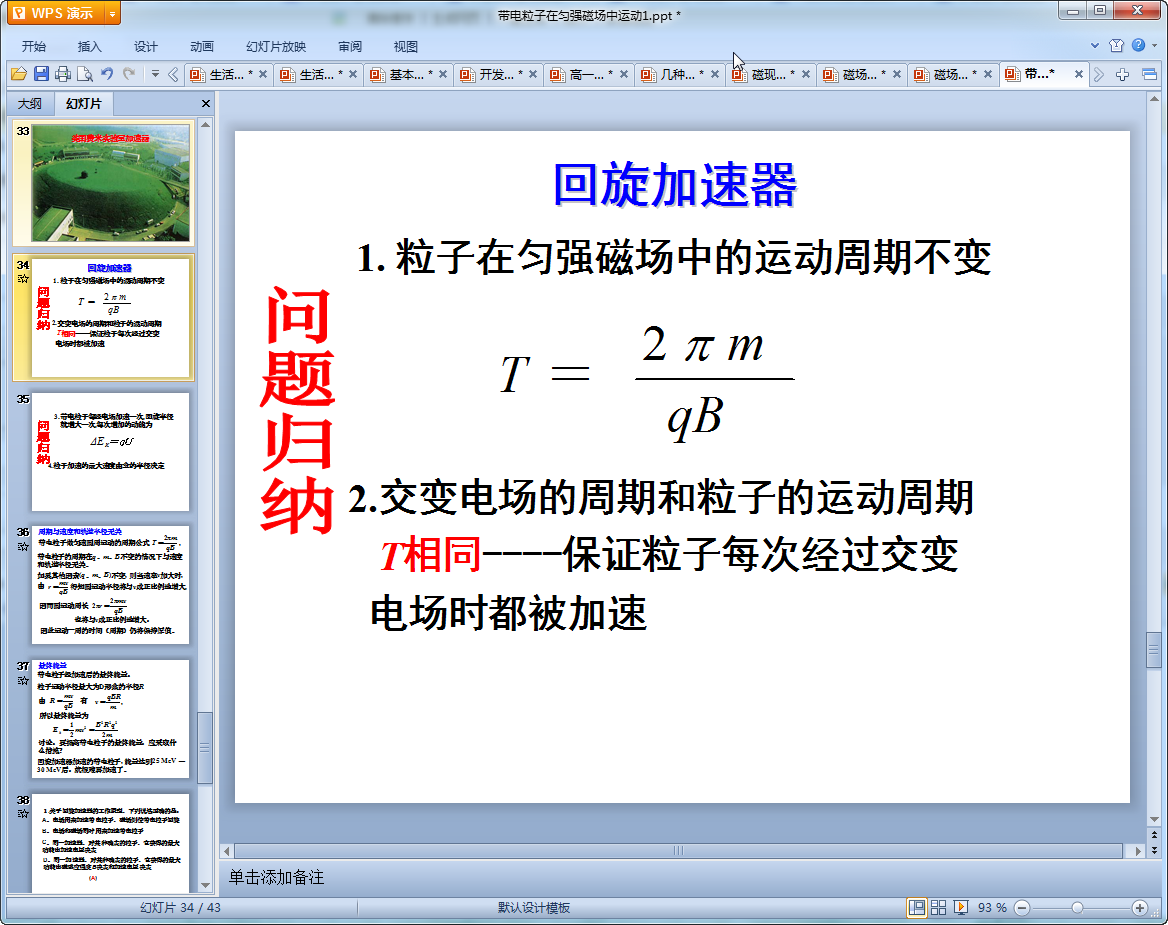Add a new document tab with the plus icon
The width and height of the screenshot is (1168, 925).
1123,74
